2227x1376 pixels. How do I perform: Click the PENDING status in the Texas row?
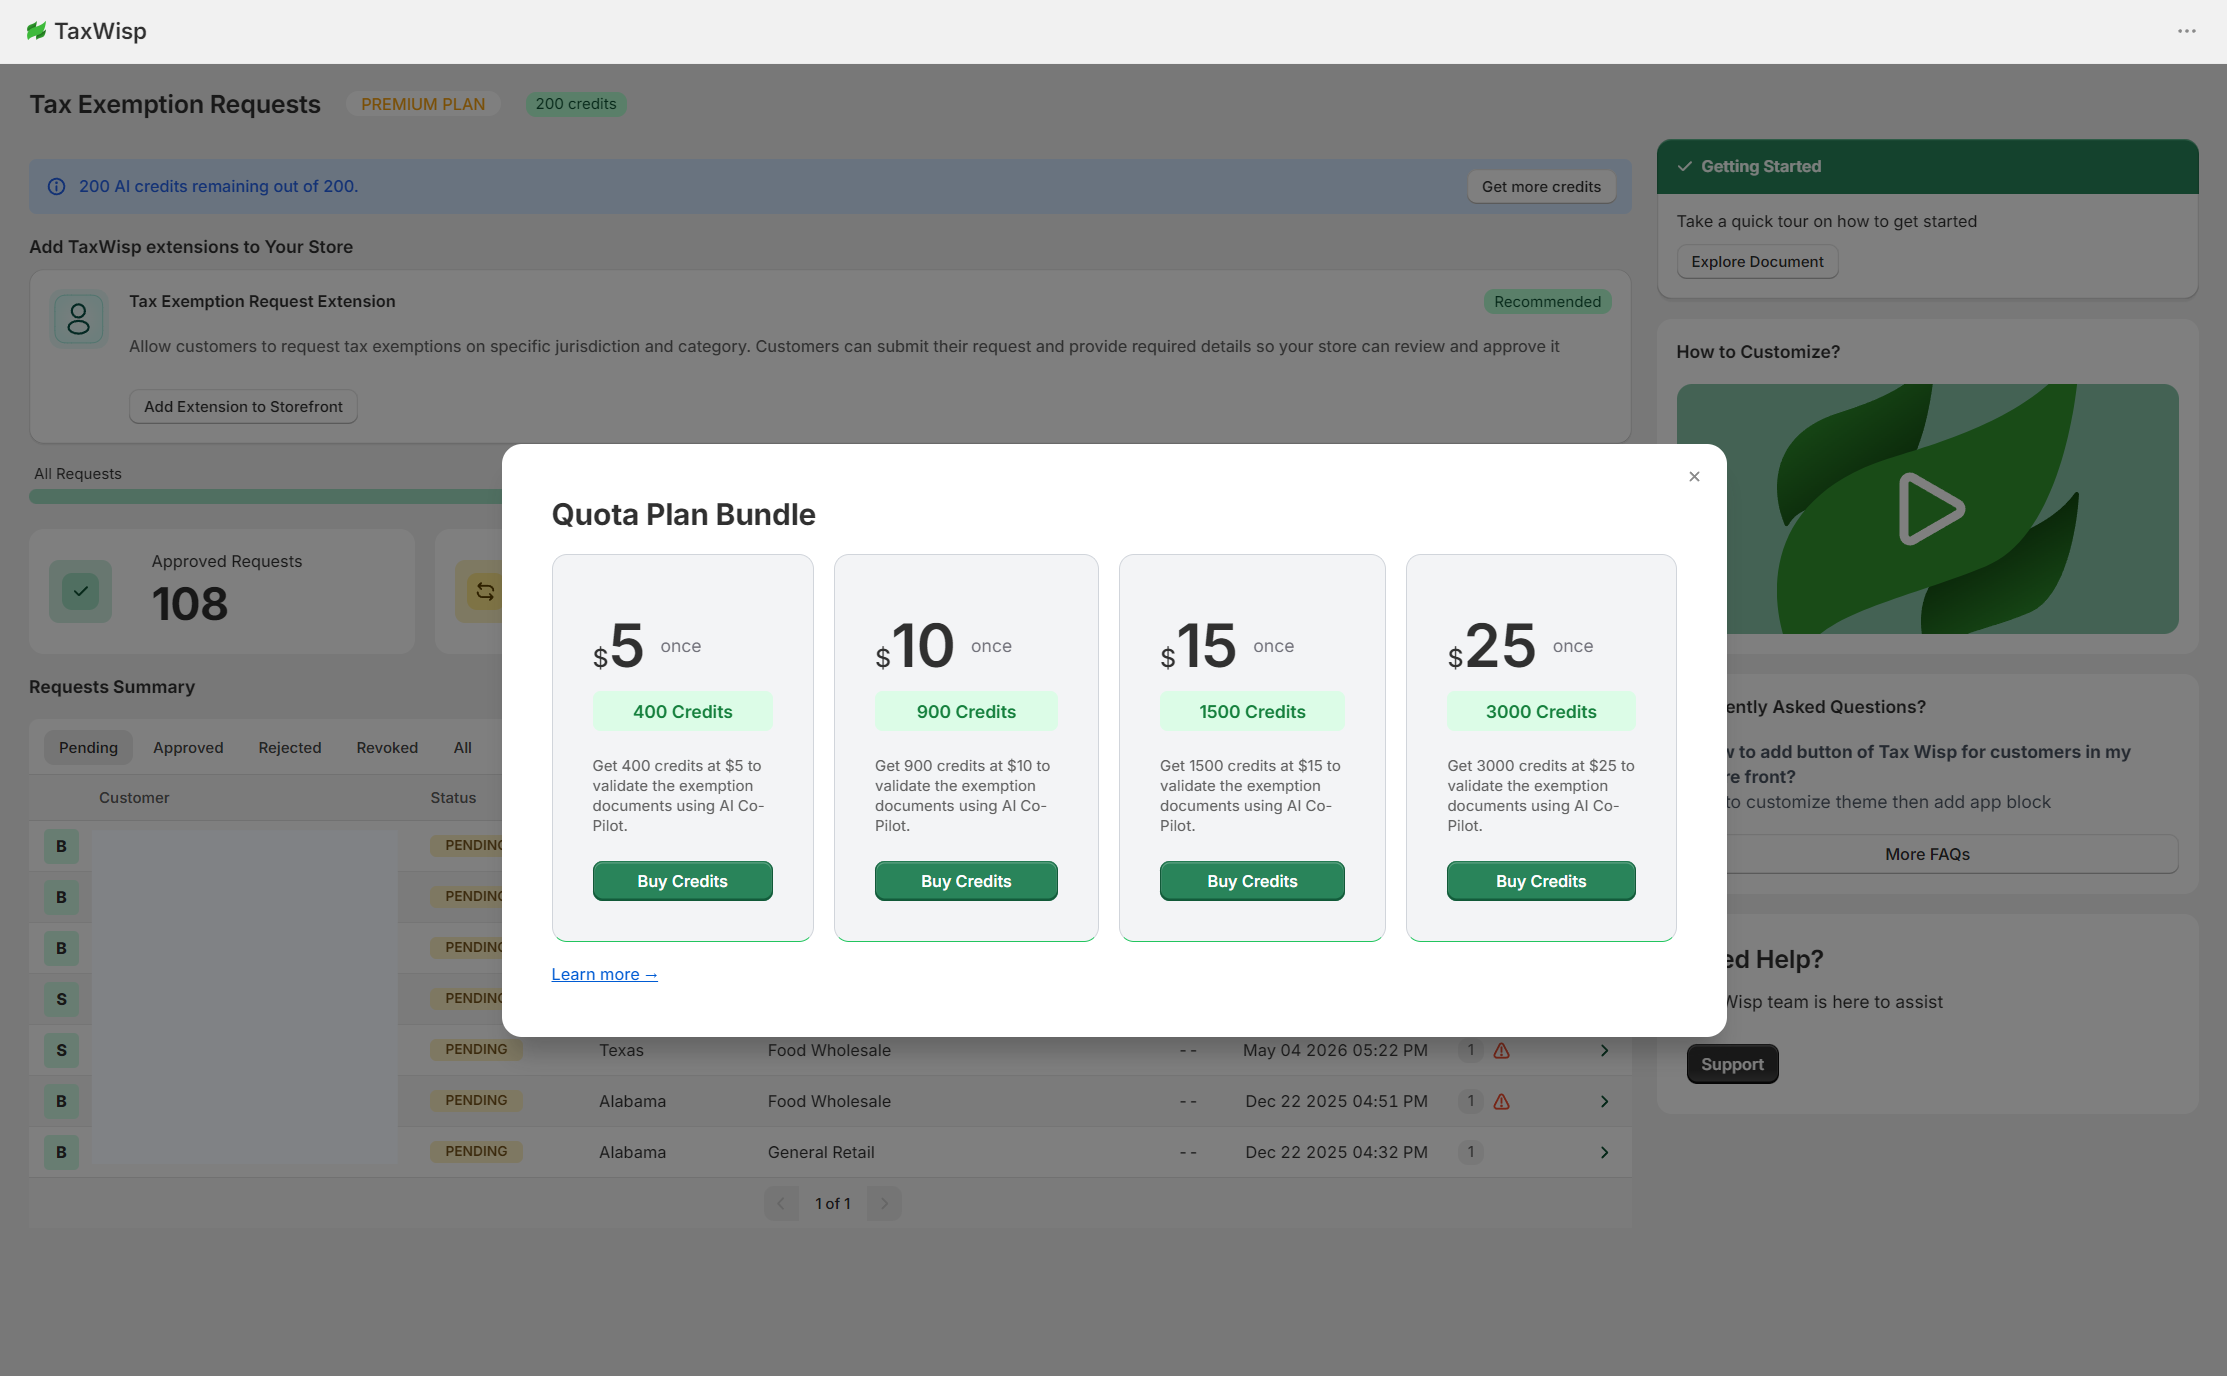point(476,1050)
